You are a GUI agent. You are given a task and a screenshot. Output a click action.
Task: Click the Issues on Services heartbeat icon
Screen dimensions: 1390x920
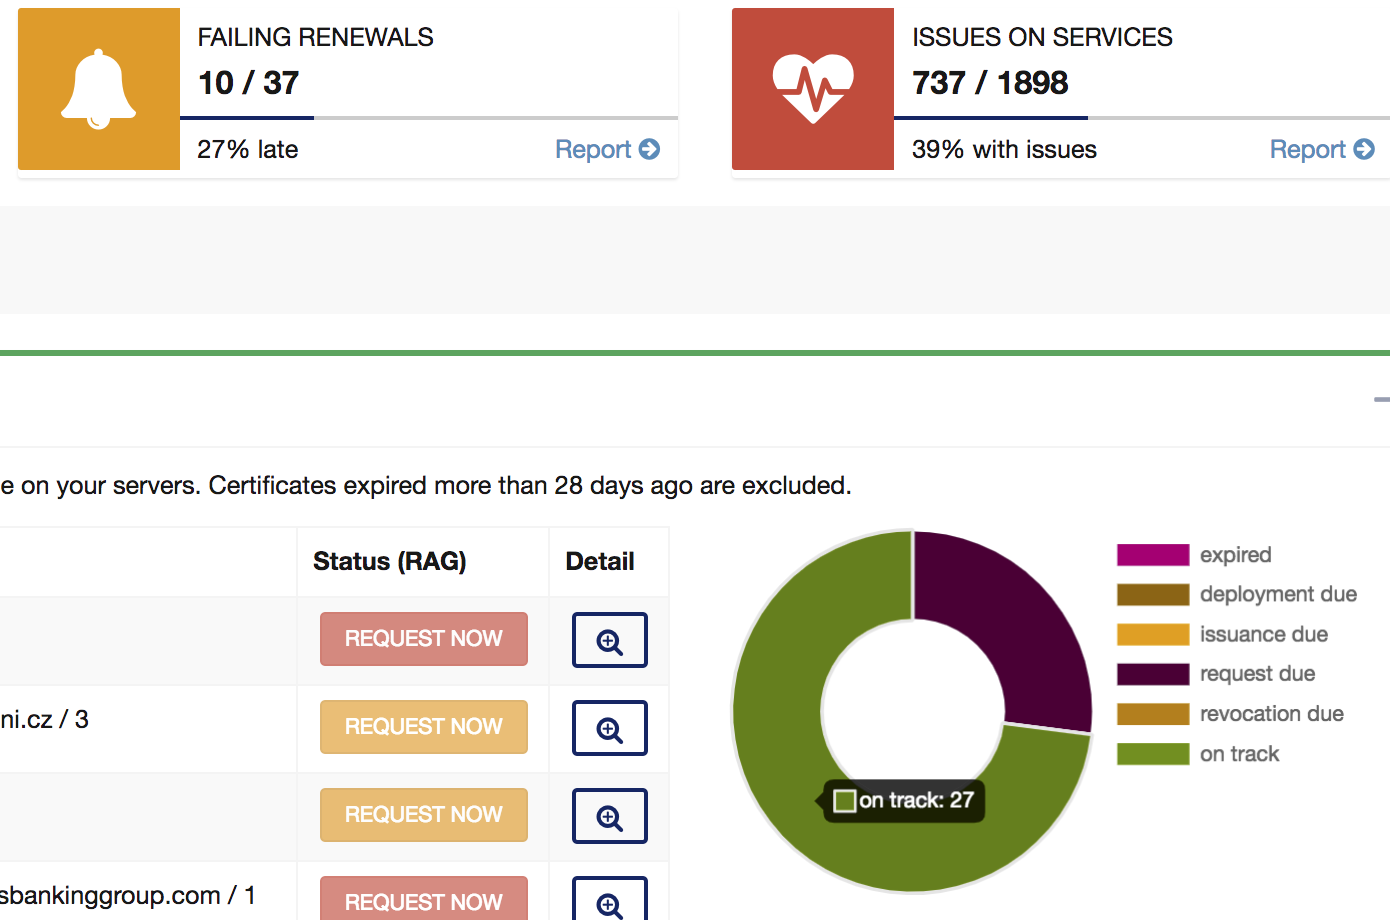813,89
